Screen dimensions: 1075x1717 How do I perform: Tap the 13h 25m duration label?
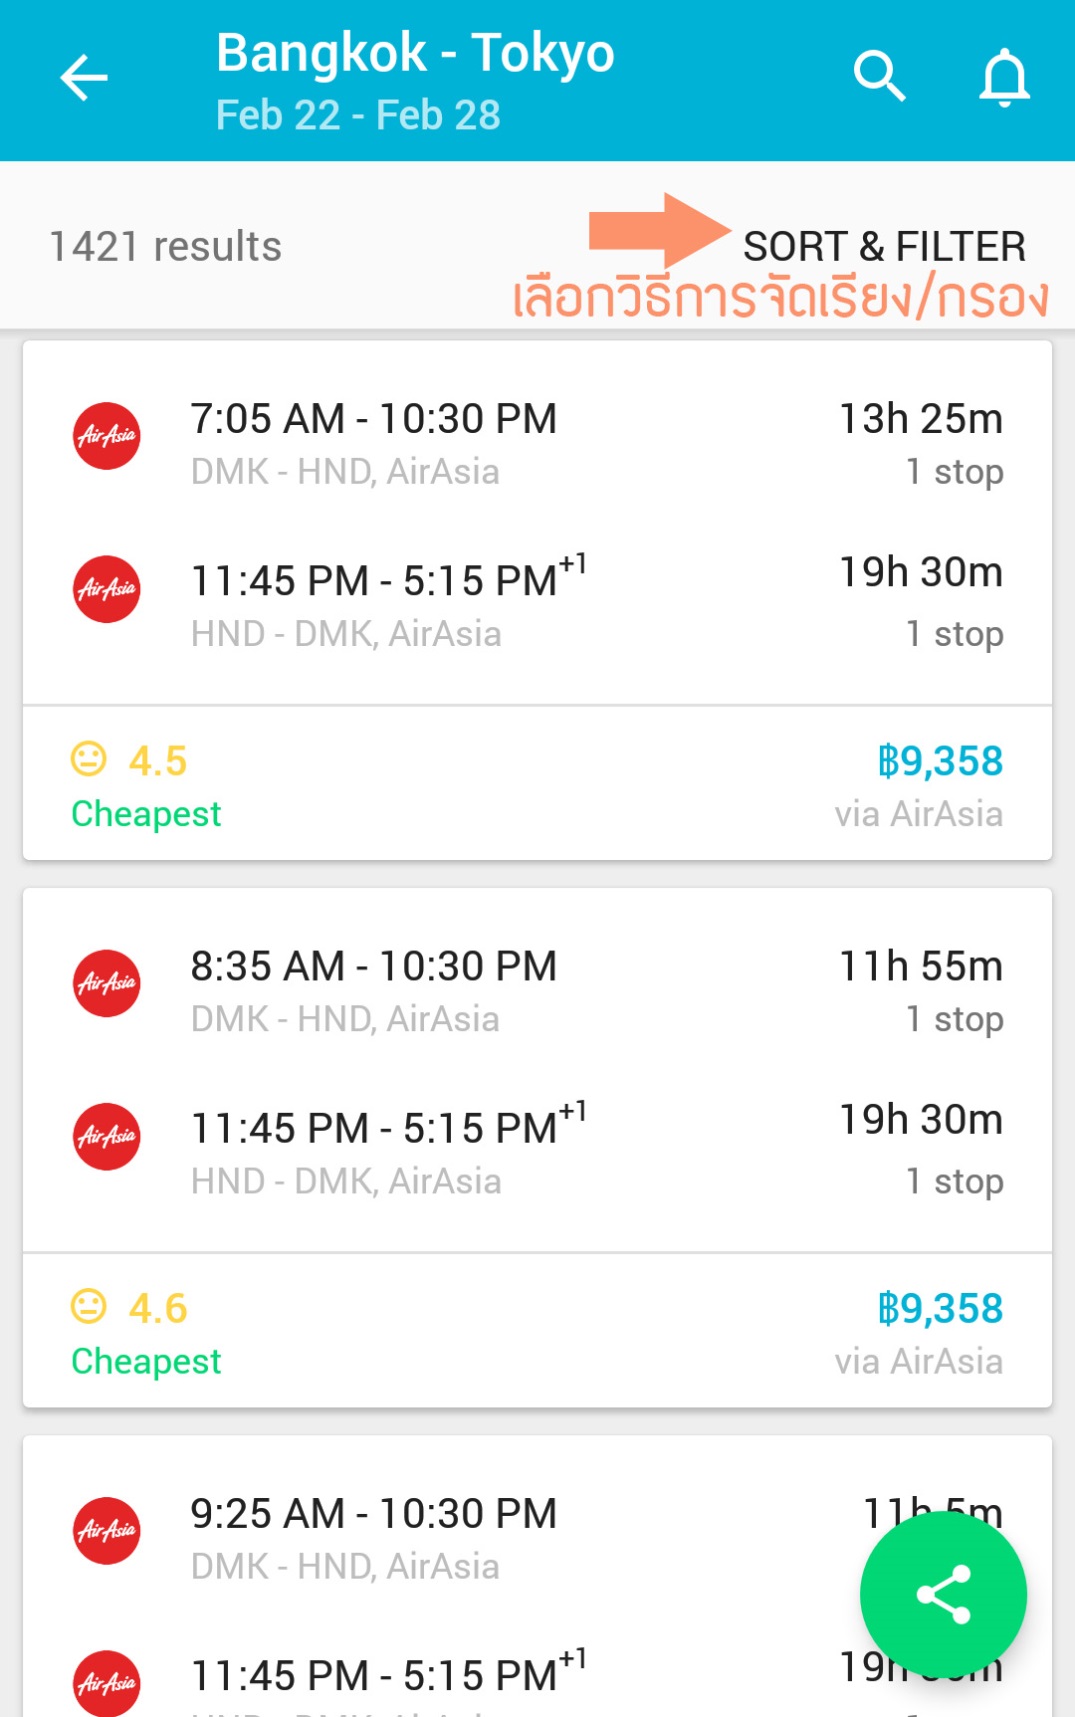pos(921,419)
